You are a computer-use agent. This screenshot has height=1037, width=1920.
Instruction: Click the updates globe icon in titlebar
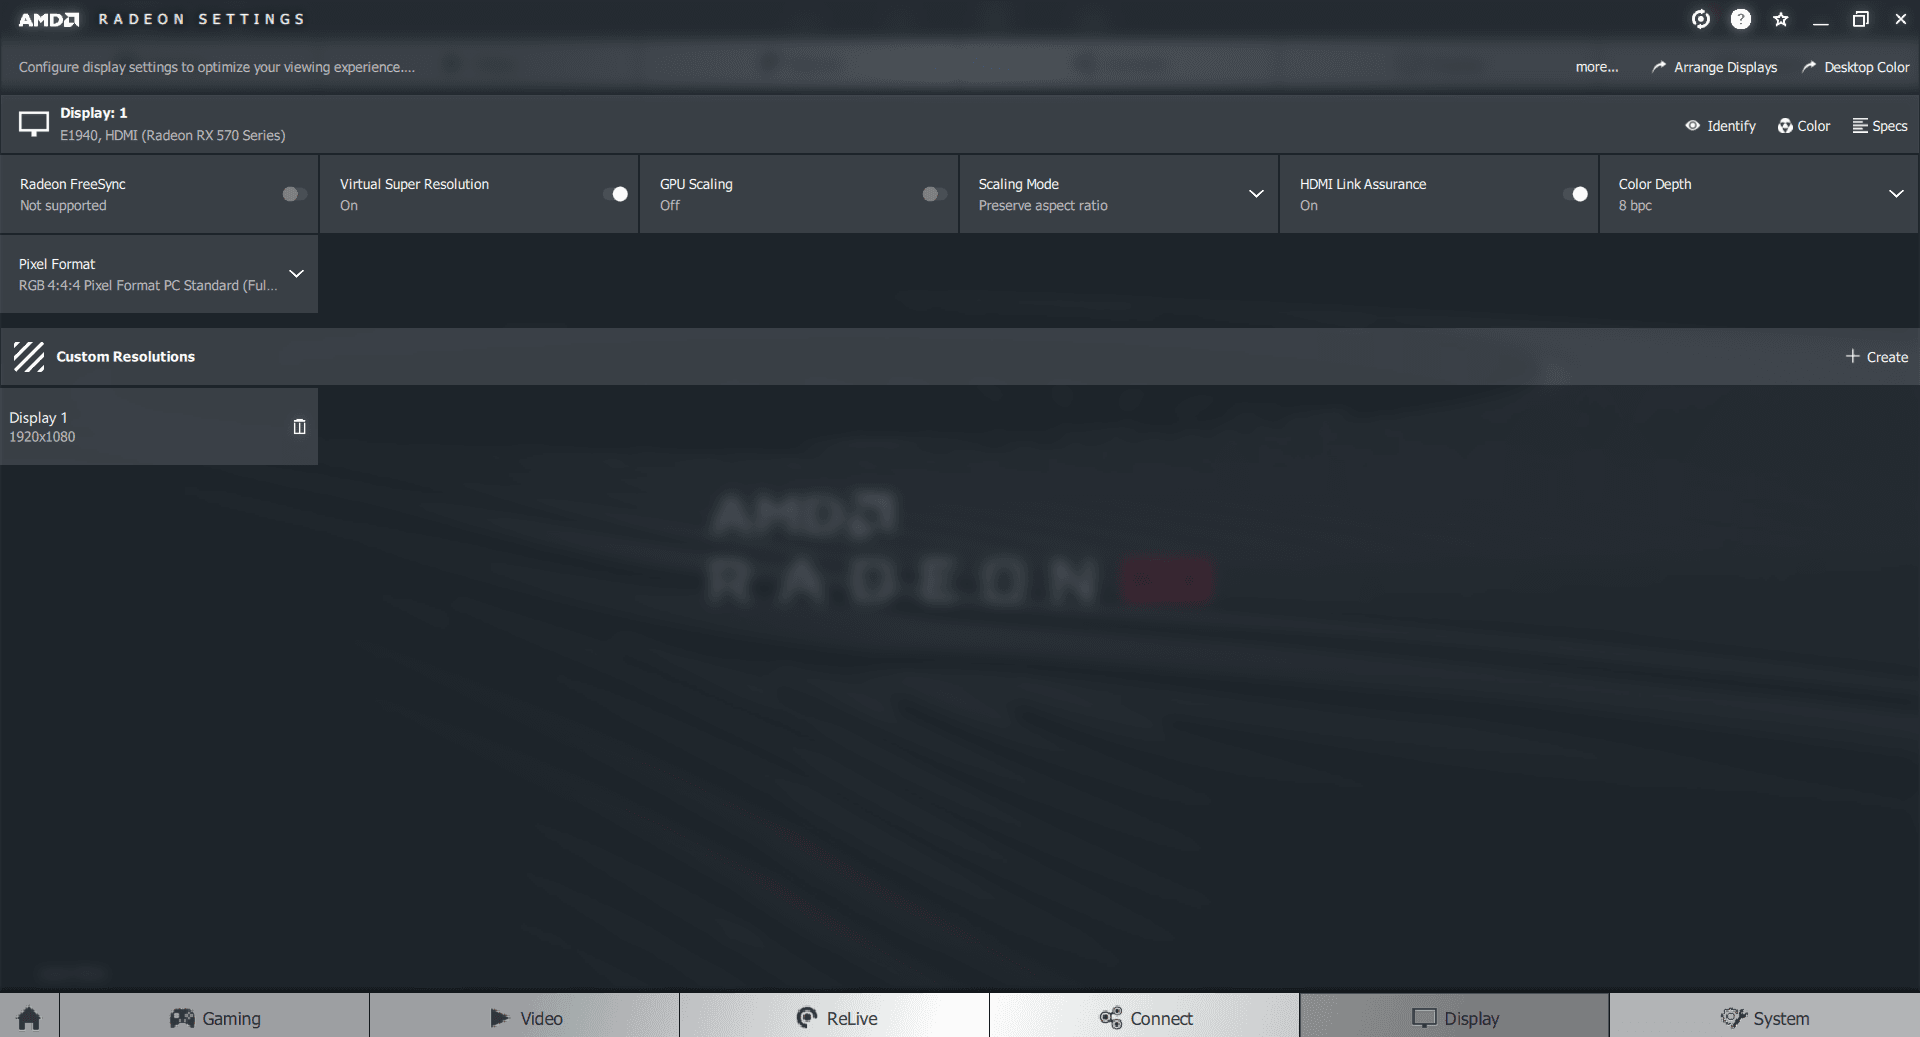coord(1701,19)
